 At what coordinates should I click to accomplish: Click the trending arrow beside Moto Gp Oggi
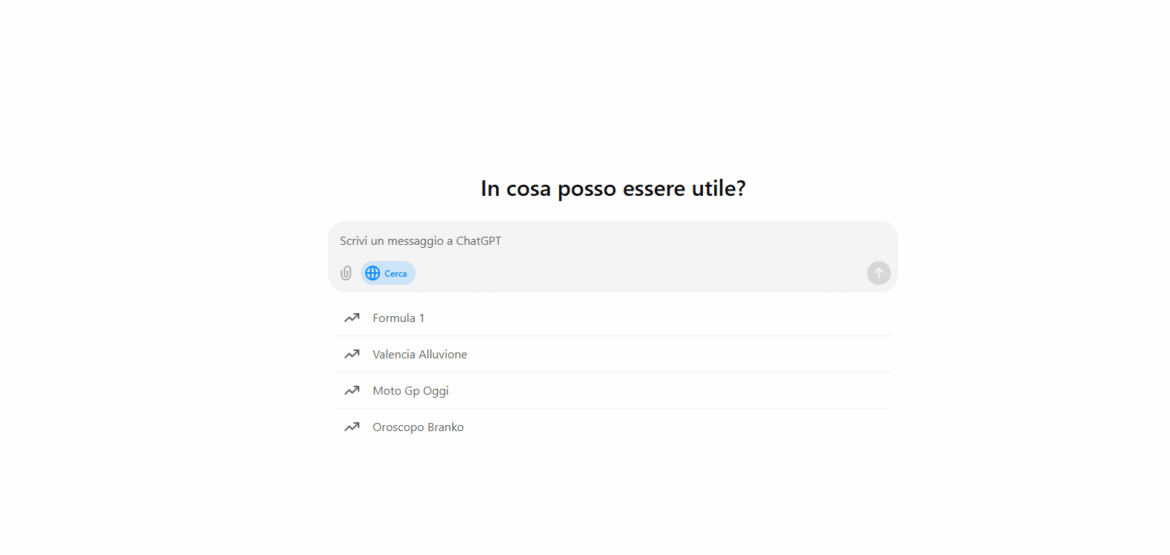coord(352,391)
